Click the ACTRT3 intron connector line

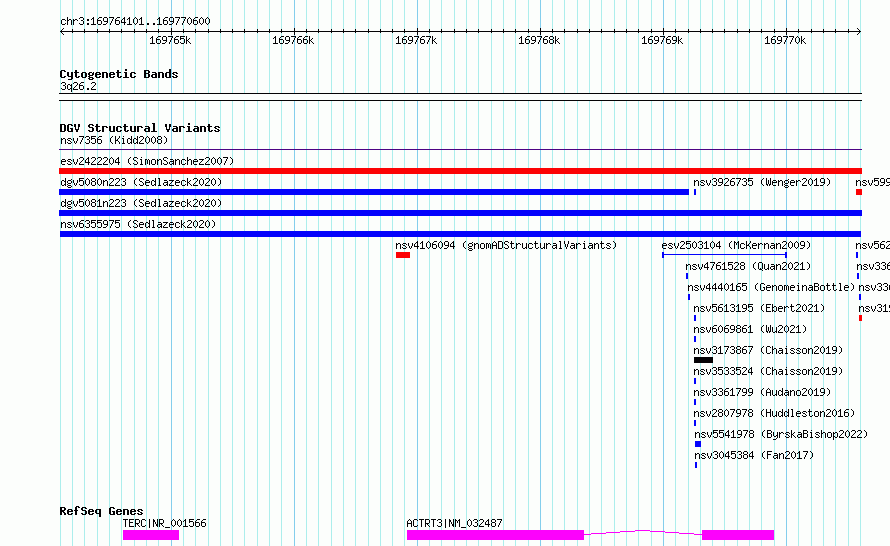[643, 532]
